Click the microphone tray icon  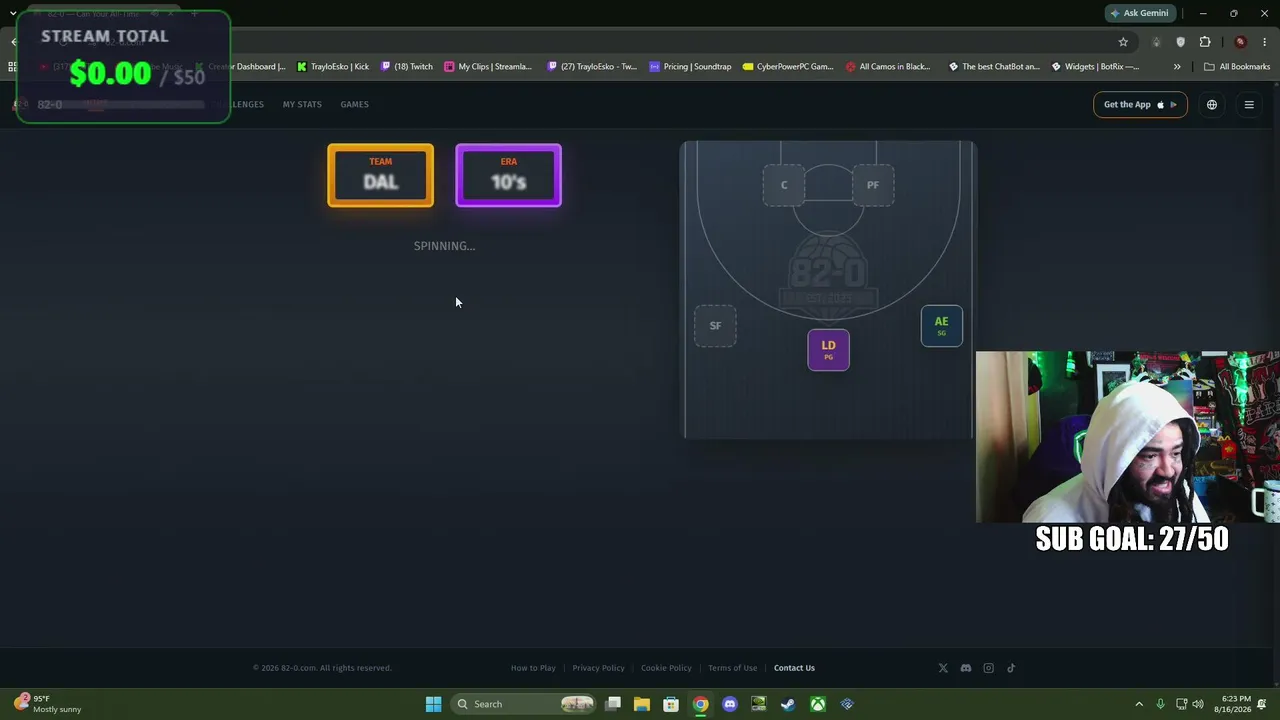point(1160,704)
